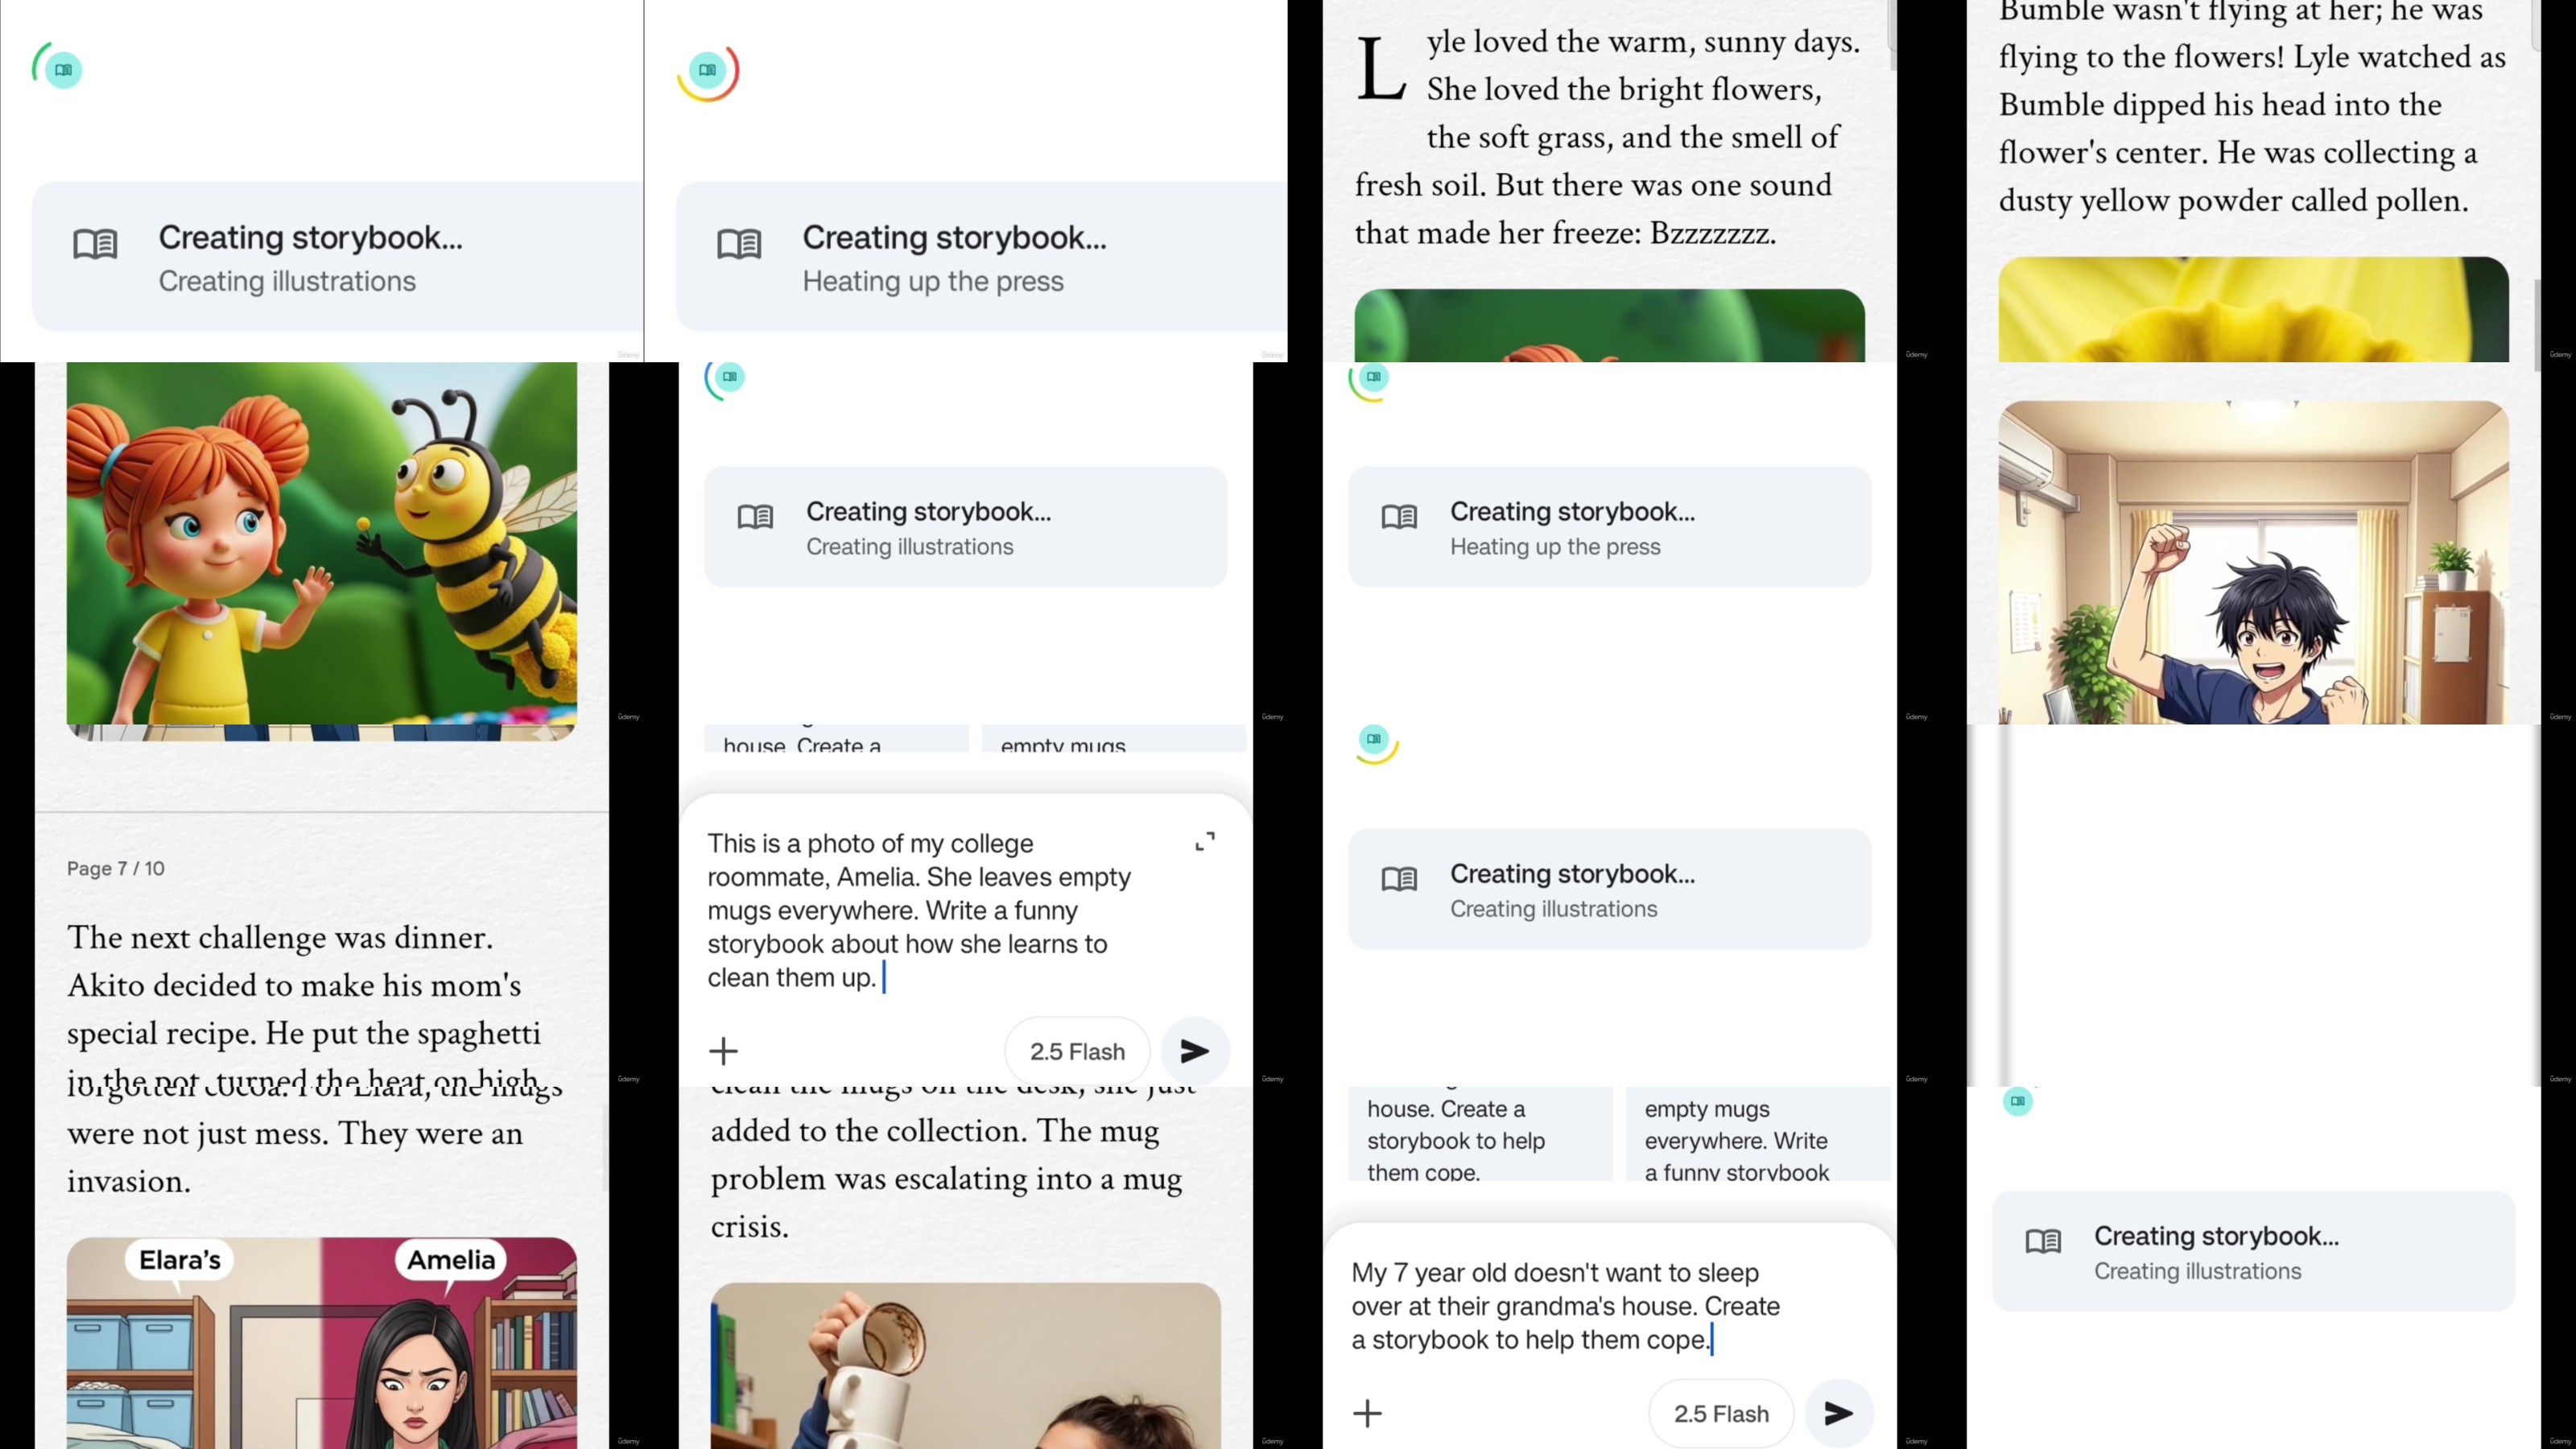The width and height of the screenshot is (2576, 1449).
Task: Select chip 'empty mugs everywhere. Write a funny storybook'
Action: point(1758,1133)
